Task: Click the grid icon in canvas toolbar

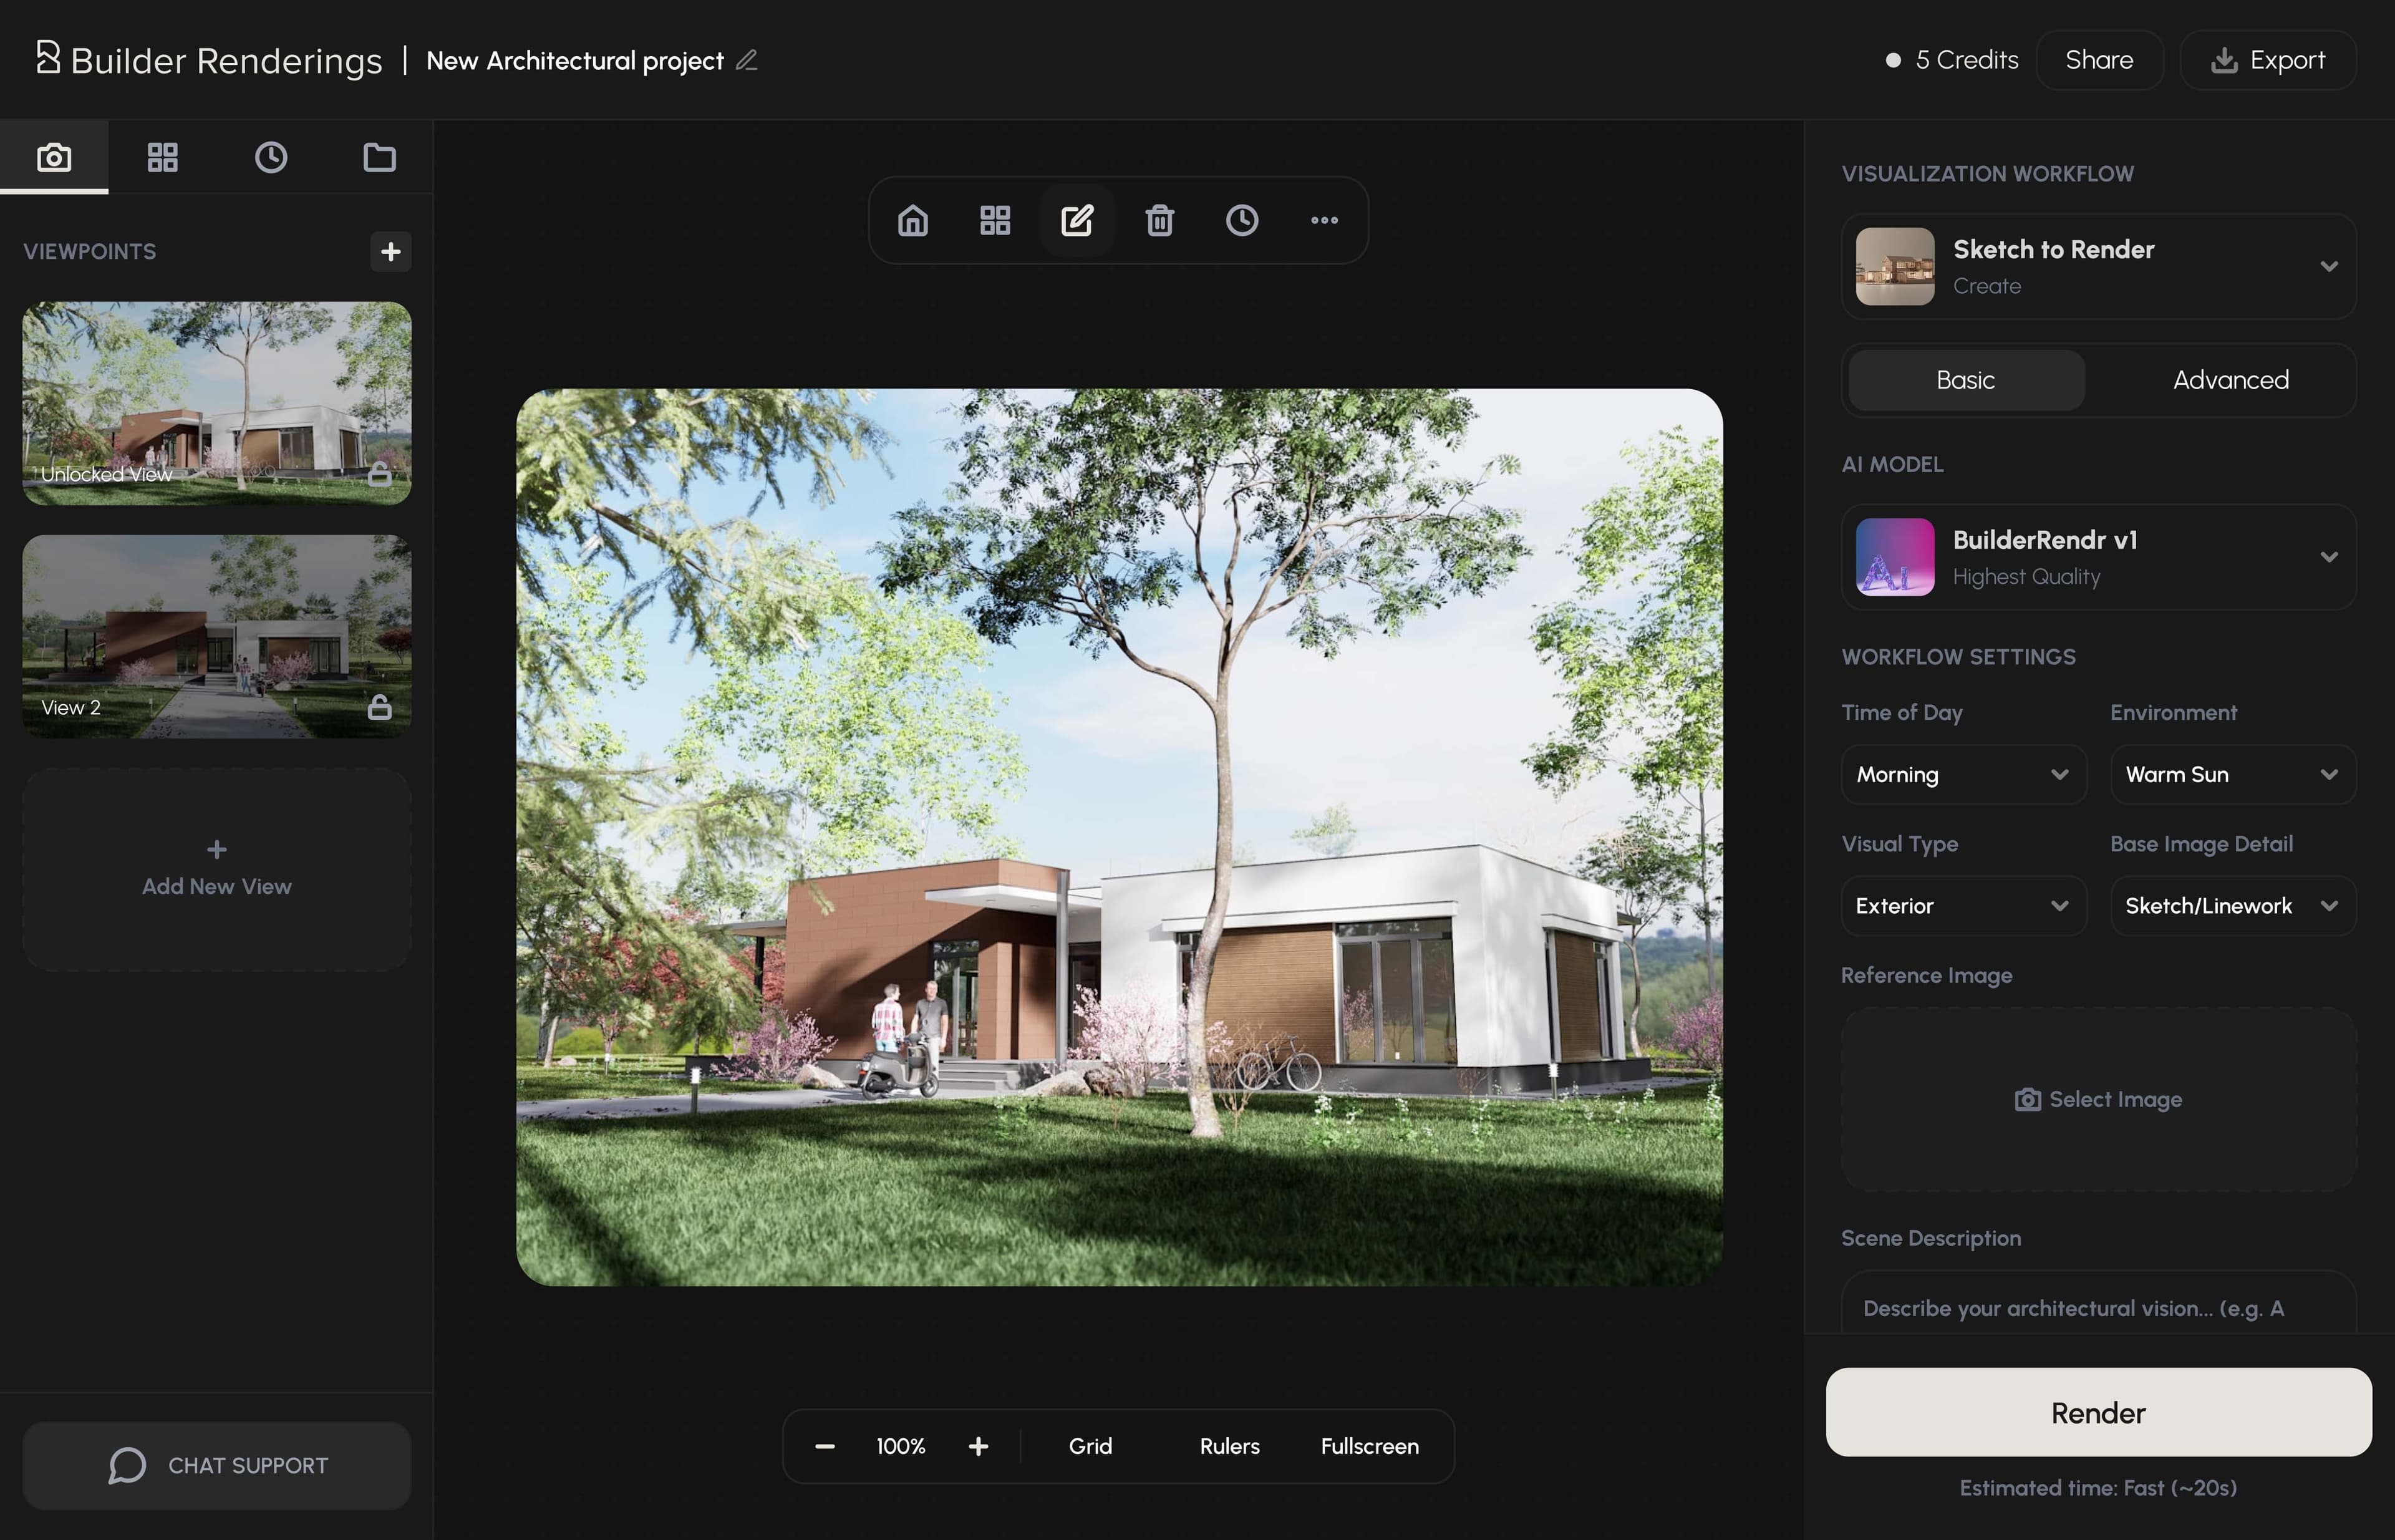Action: [995, 220]
